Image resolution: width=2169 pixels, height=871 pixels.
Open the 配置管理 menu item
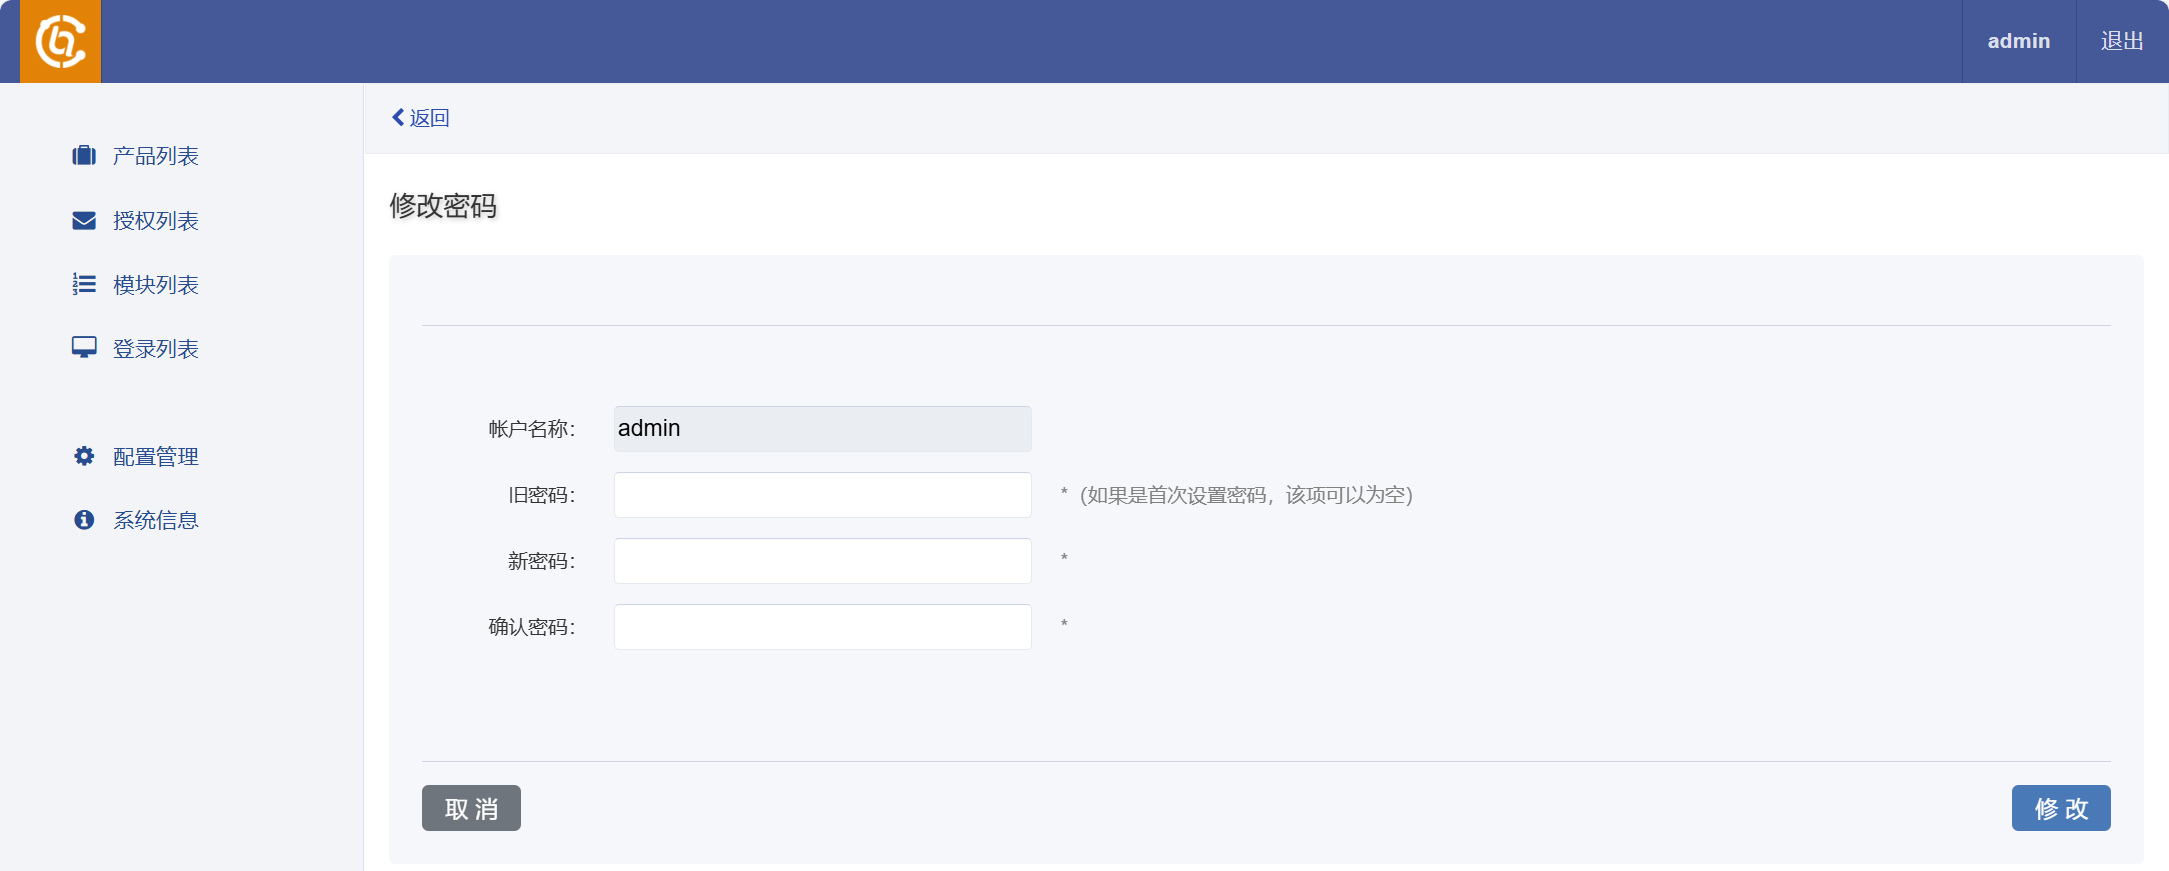(156, 457)
